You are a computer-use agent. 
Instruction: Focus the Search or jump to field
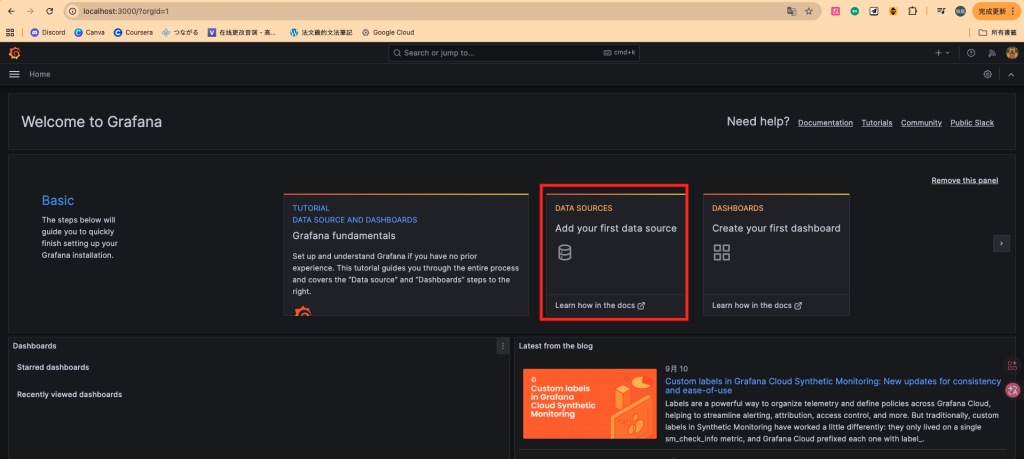click(513, 53)
